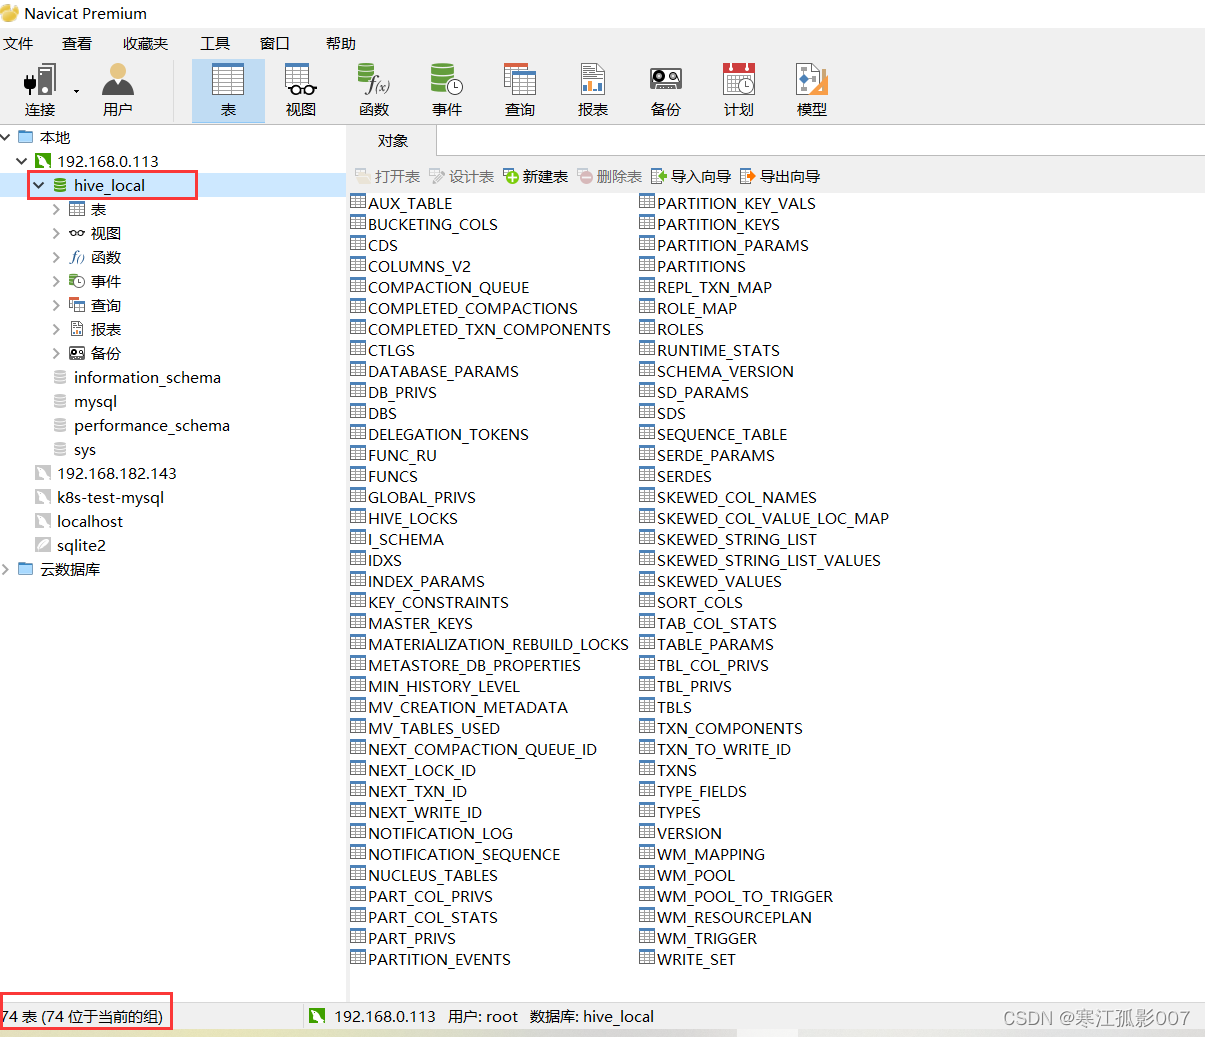Click the hive_local database icon
Image resolution: width=1205 pixels, height=1037 pixels.
(x=60, y=185)
